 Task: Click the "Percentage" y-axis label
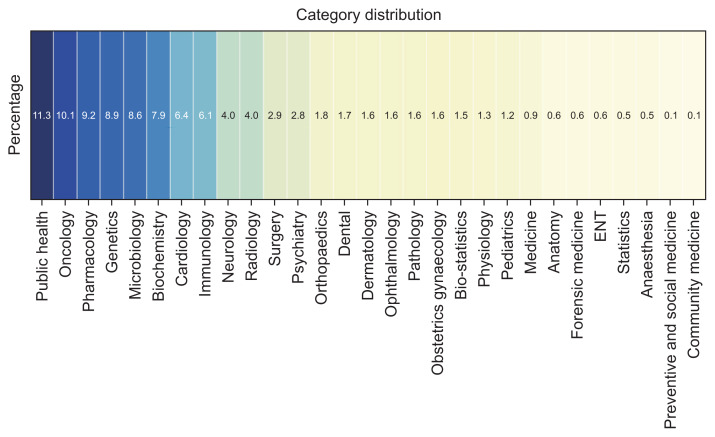pyautogui.click(x=15, y=116)
